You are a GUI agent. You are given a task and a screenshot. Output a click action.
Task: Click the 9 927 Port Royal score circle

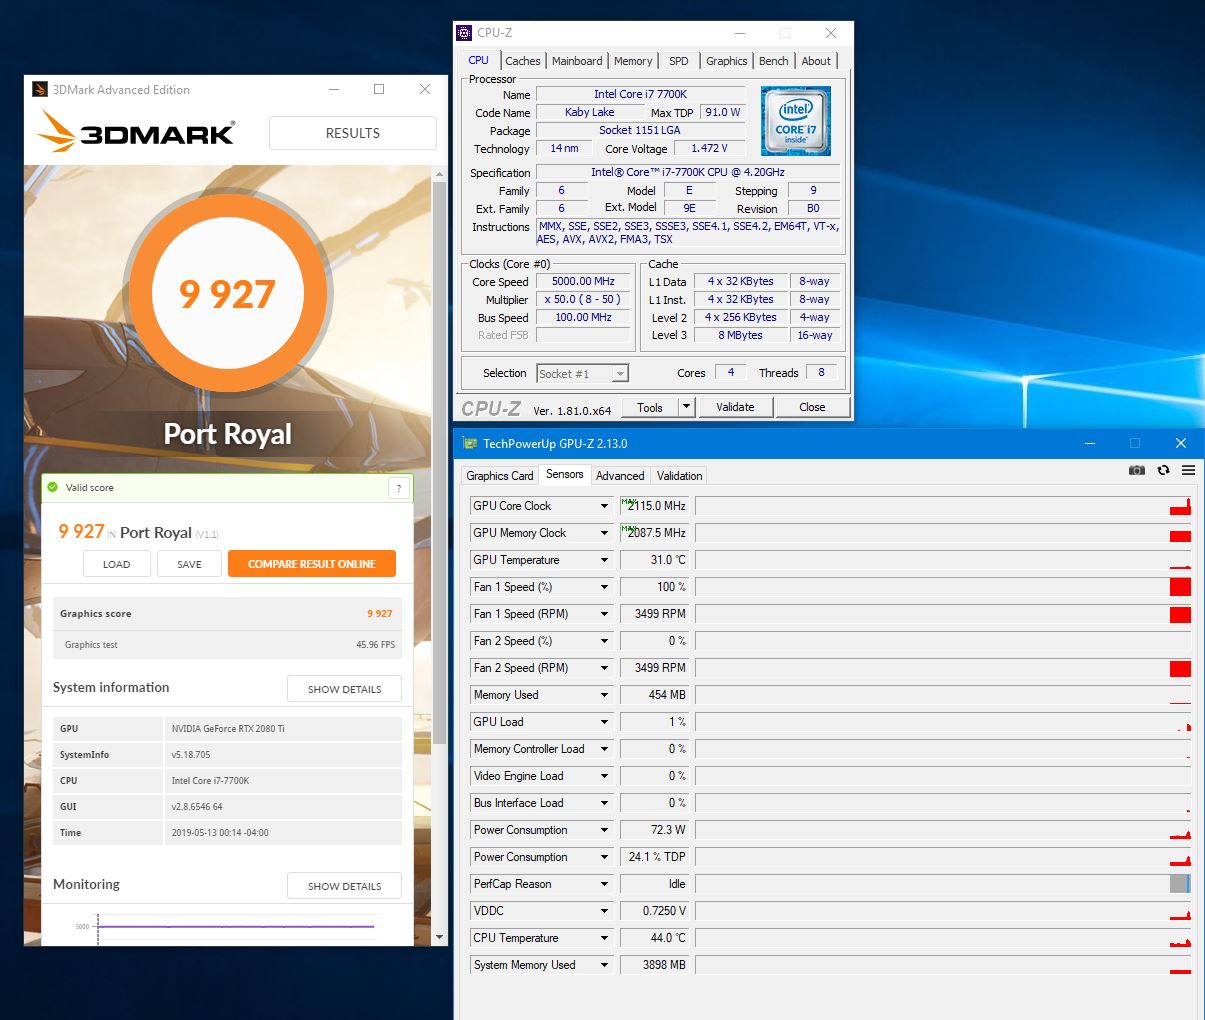(x=227, y=294)
